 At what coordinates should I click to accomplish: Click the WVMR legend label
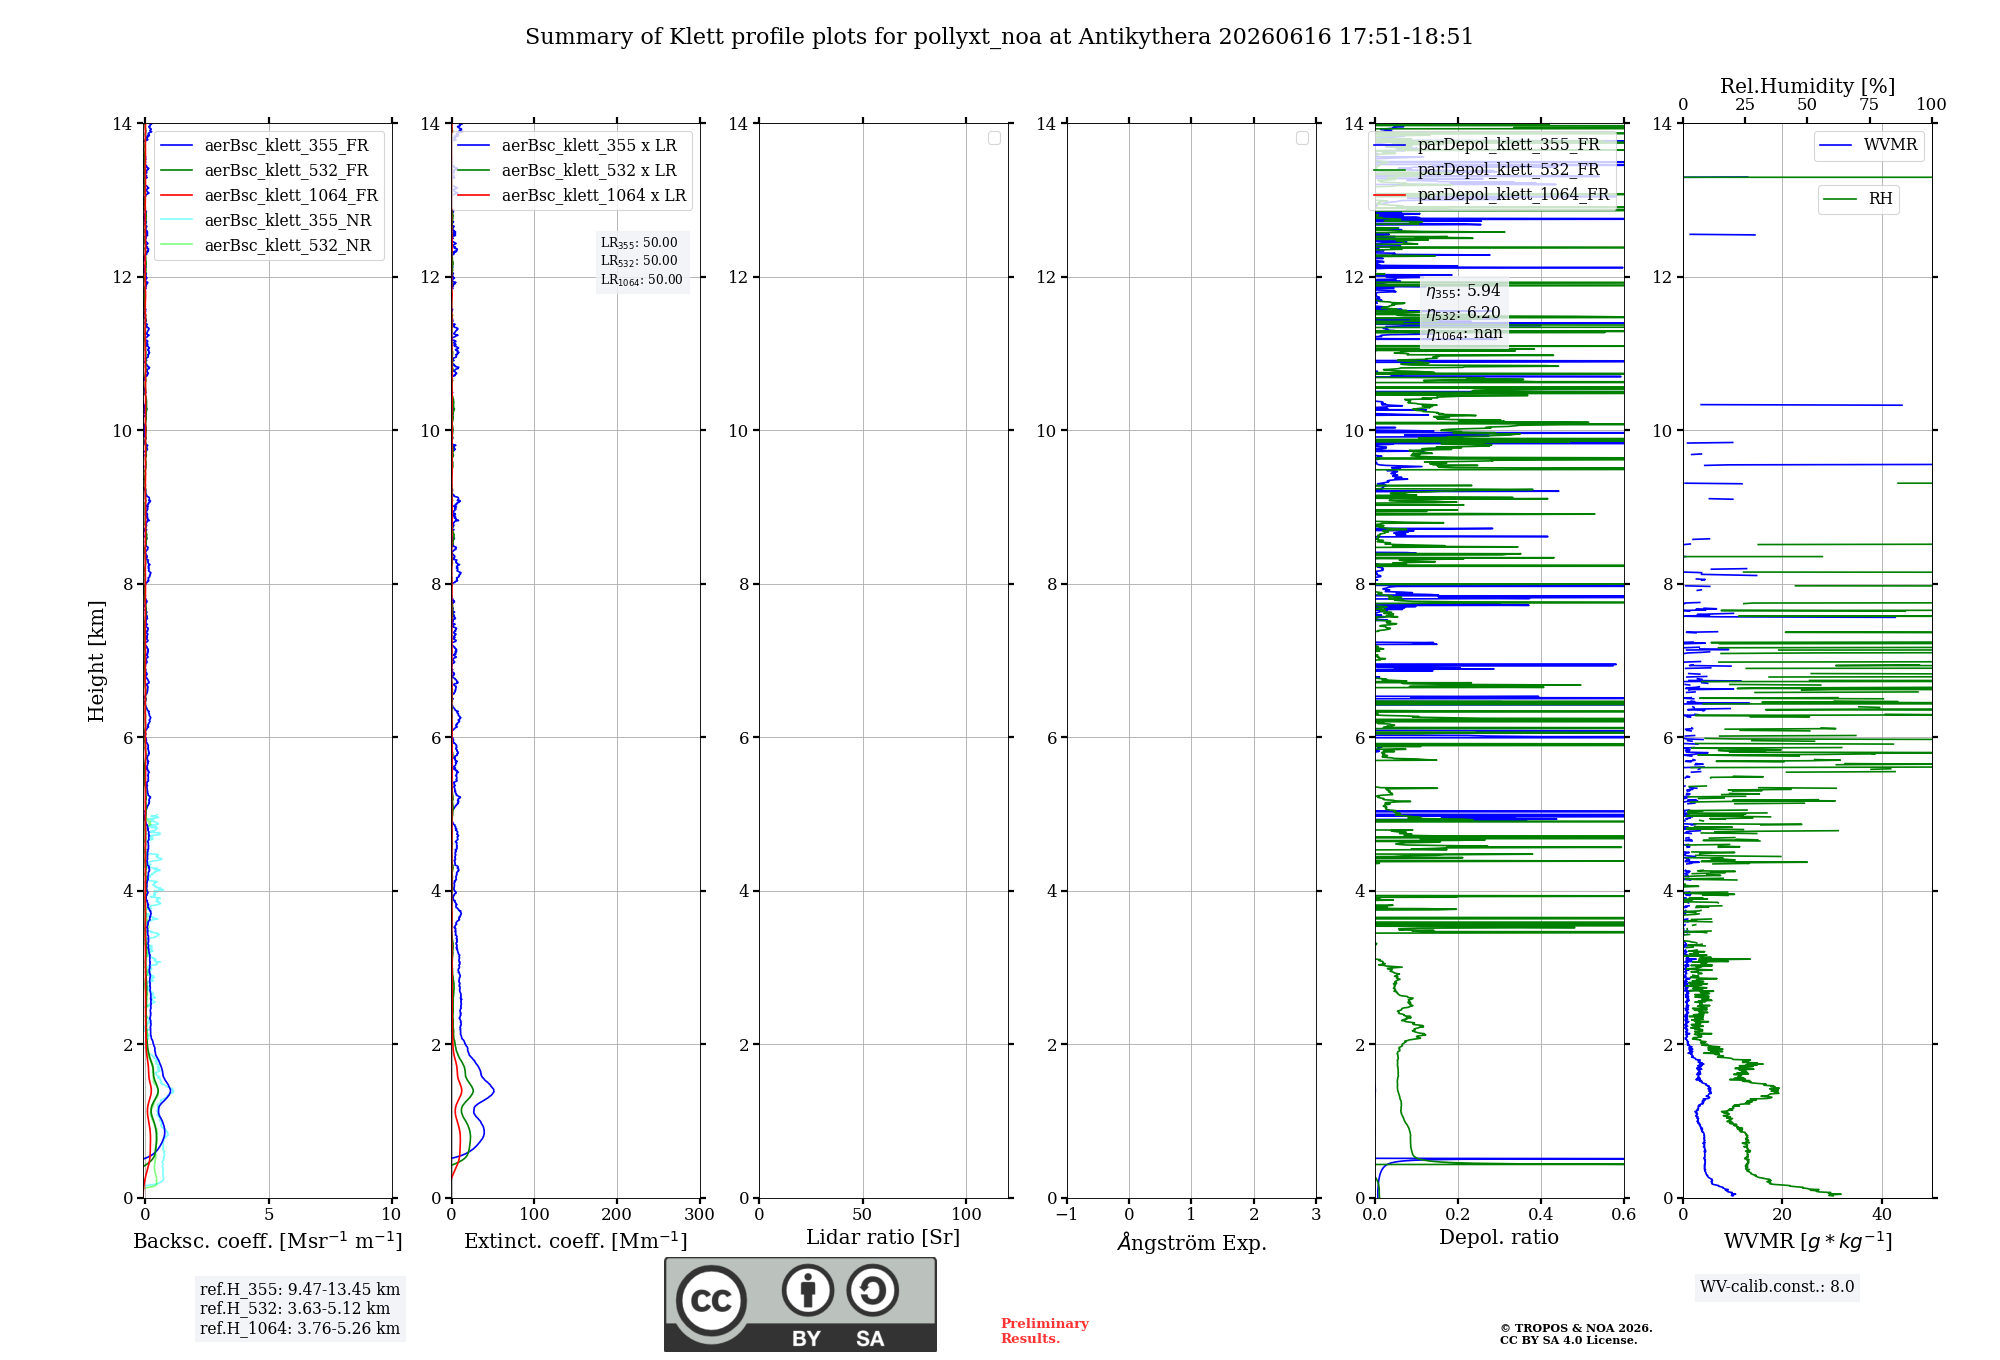point(1868,145)
